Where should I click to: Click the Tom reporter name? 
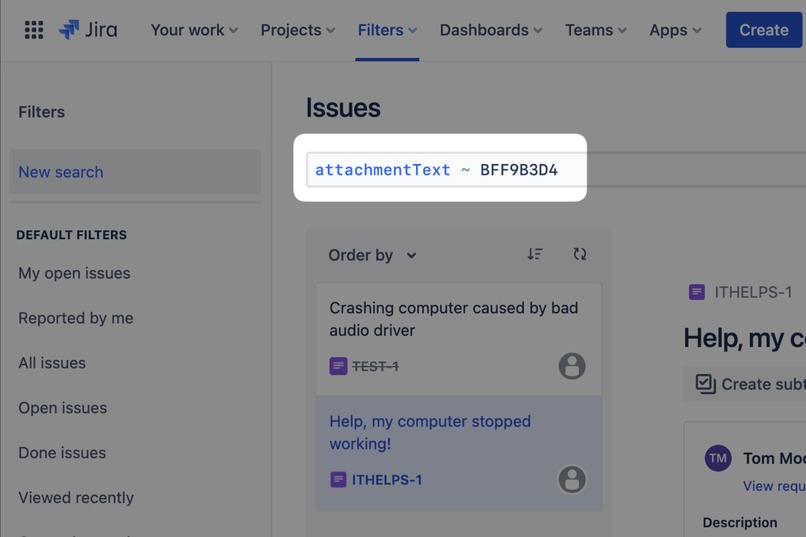pos(774,458)
